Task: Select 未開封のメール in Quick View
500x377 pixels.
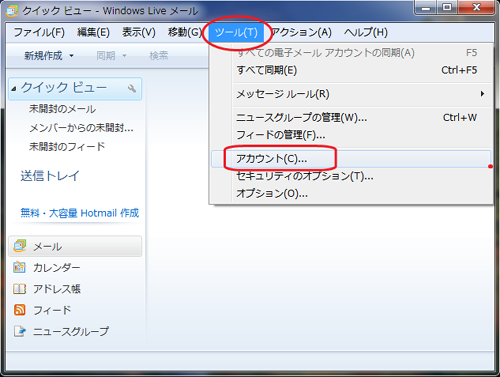Action: tap(62, 109)
